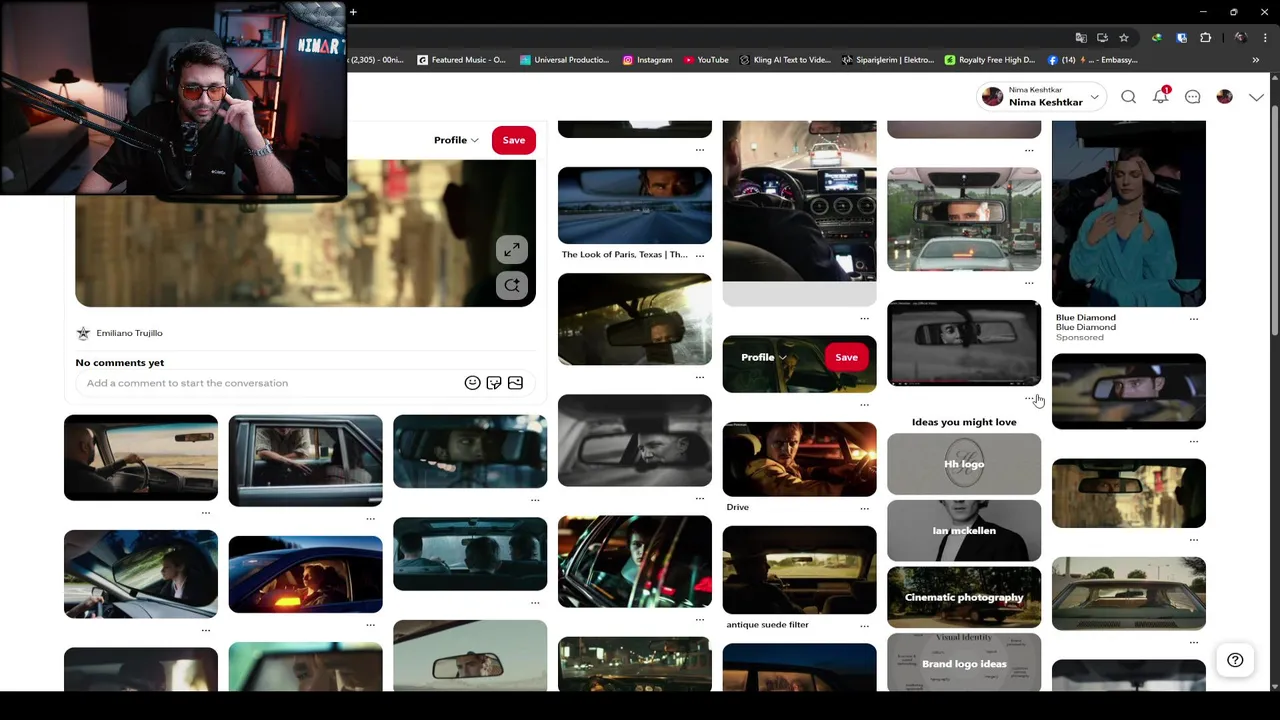1280x720 pixels.
Task: Open the Instagram bookmark
Action: (647, 60)
